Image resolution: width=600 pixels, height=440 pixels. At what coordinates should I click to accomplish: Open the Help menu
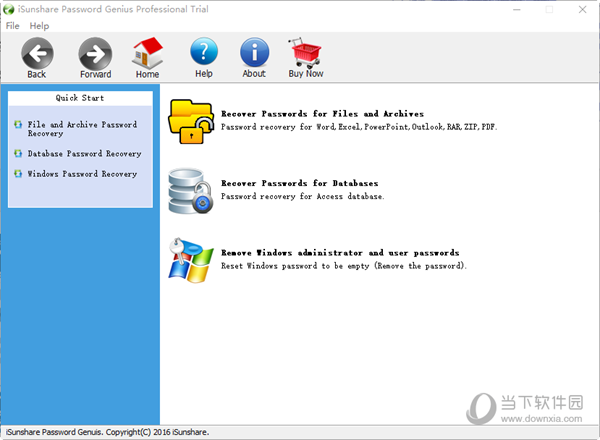tap(39, 26)
